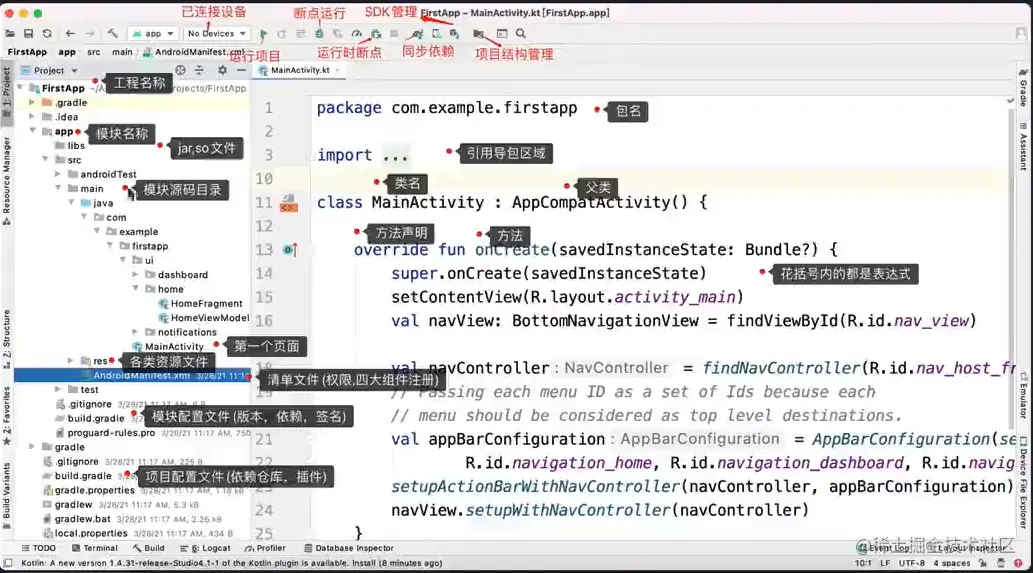The image size is (1033, 573).
Task: Select MainActivity file in project tree
Action: pyautogui.click(x=168, y=346)
